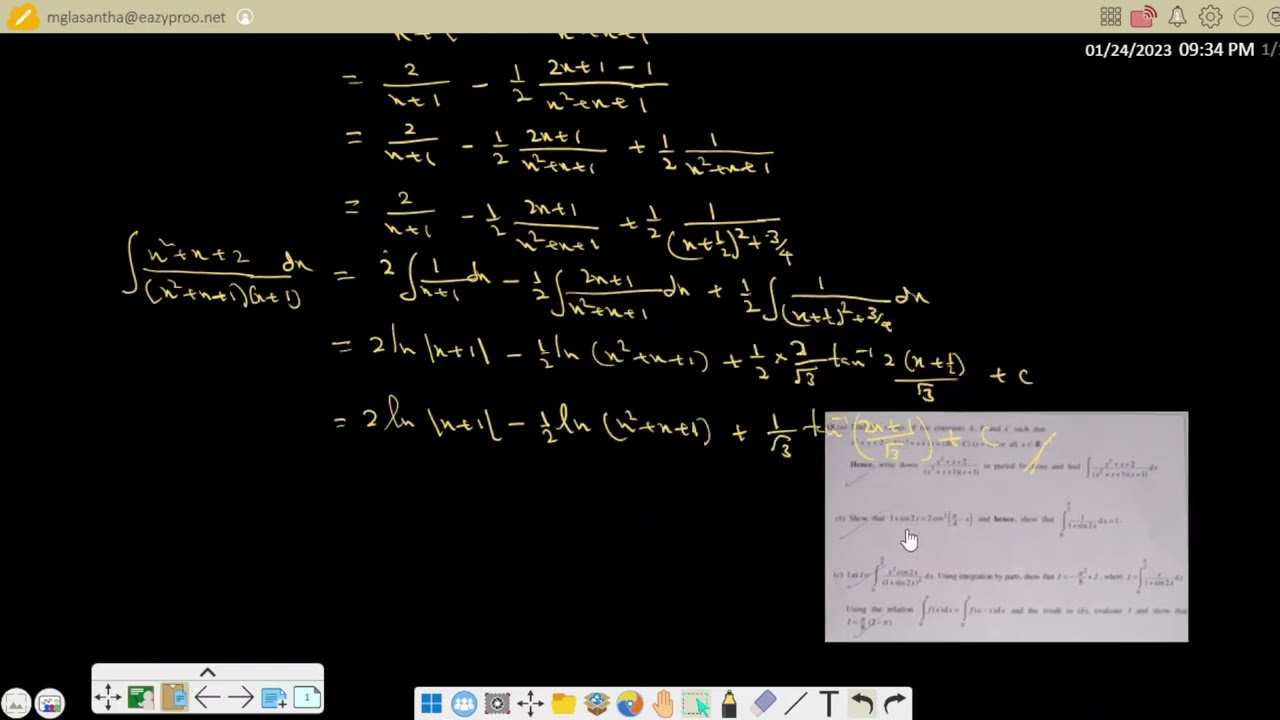Screen dimensions: 1280x720
Task: Open the notifications bell
Action: (1177, 17)
